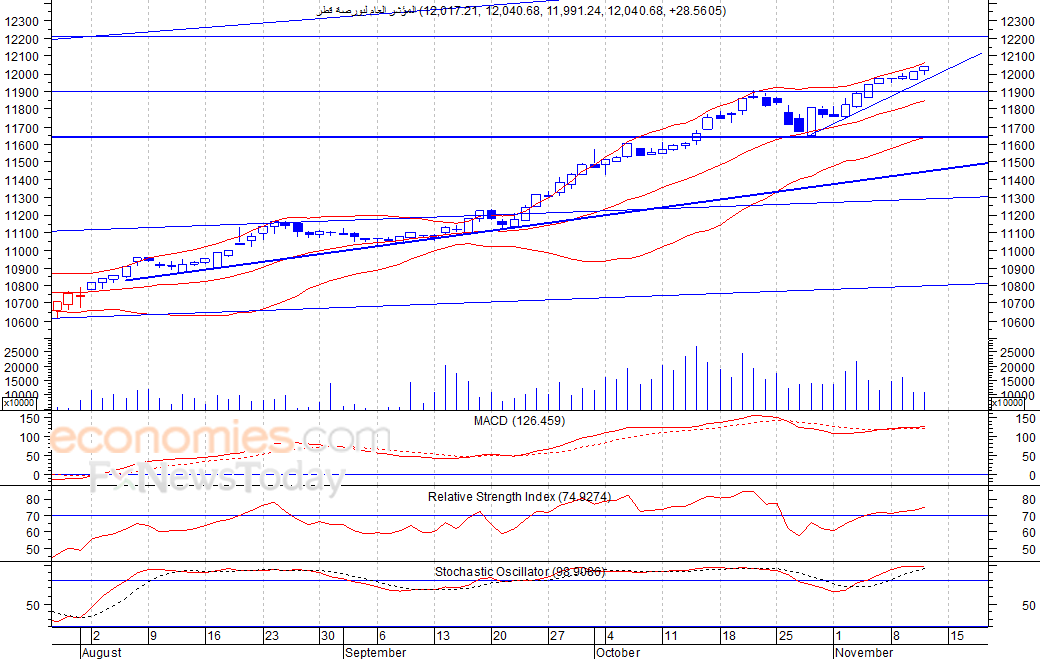1040x659 pixels.
Task: Click the economies.com watermark logo
Action: (219, 438)
